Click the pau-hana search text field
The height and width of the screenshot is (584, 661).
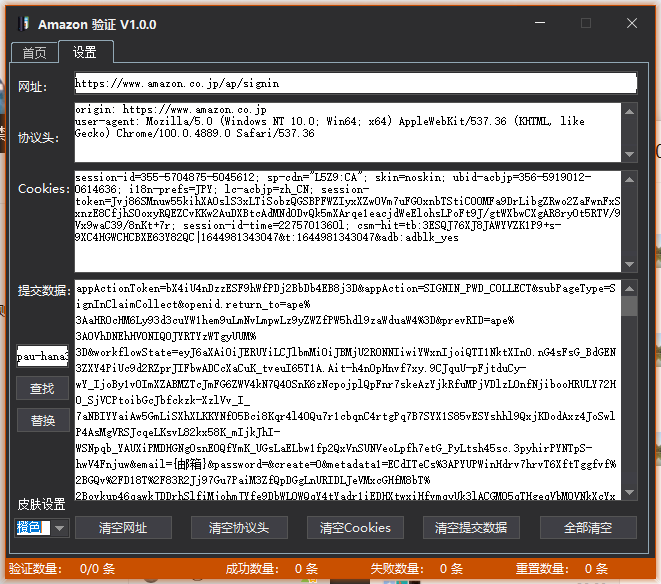pos(42,356)
